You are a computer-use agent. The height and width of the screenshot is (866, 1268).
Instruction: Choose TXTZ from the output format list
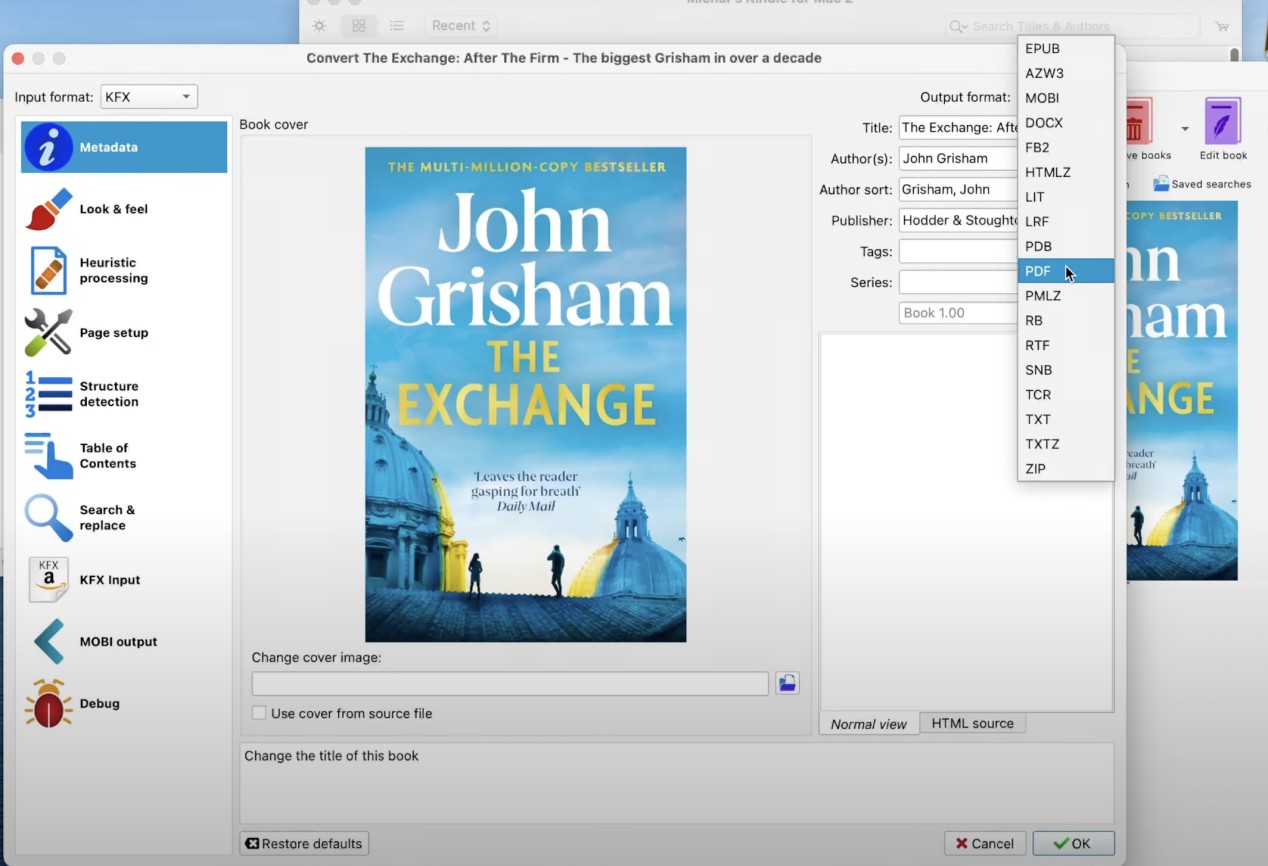(x=1066, y=444)
